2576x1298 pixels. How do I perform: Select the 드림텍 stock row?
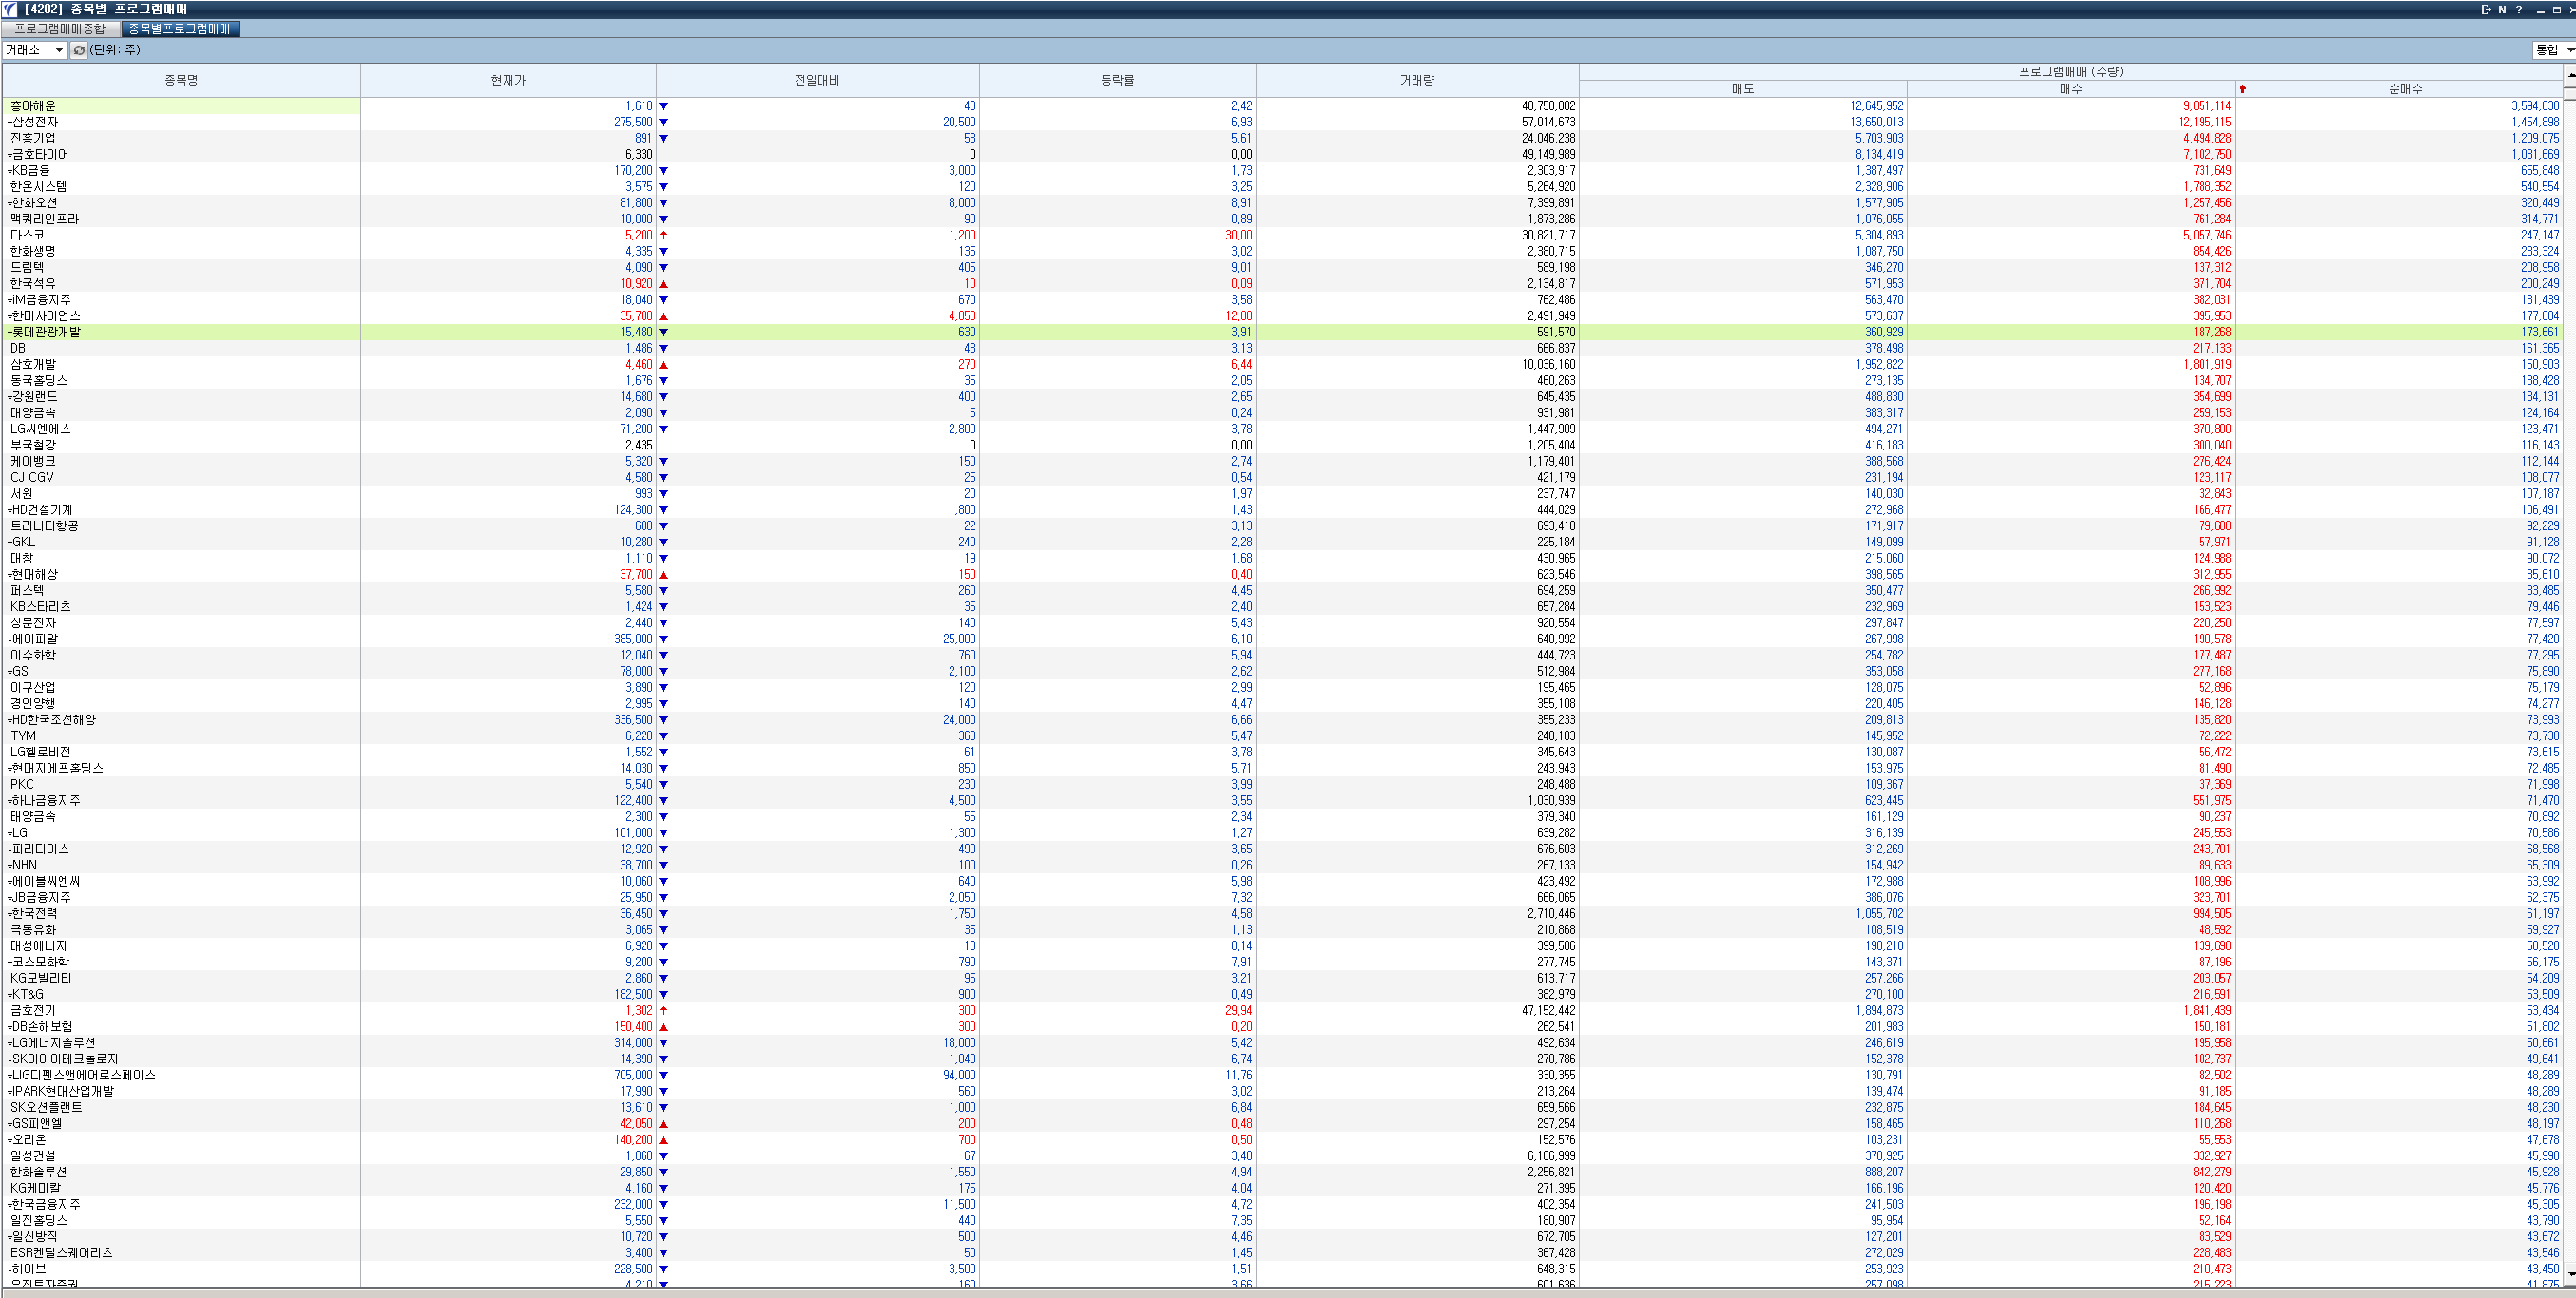(1282, 267)
